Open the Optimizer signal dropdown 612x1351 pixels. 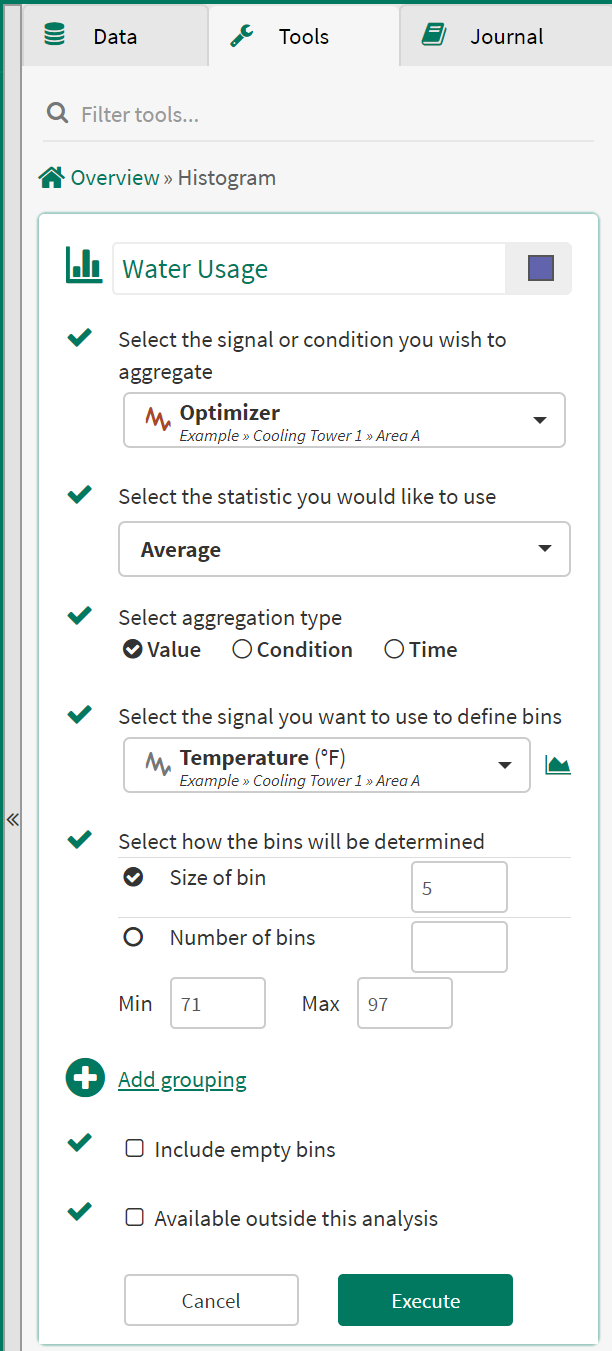tap(344, 420)
